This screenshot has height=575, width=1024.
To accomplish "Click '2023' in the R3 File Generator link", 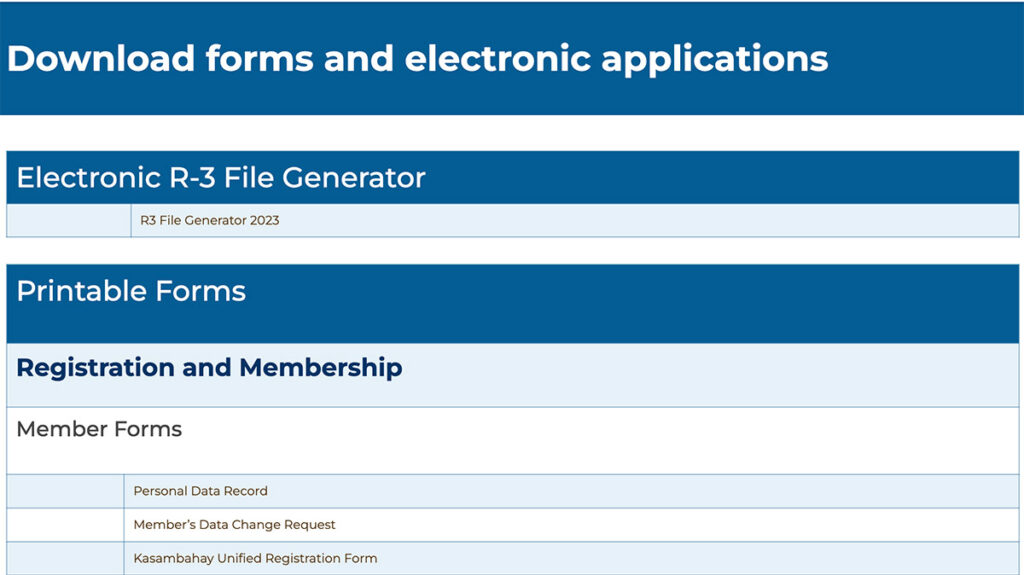I will (264, 220).
